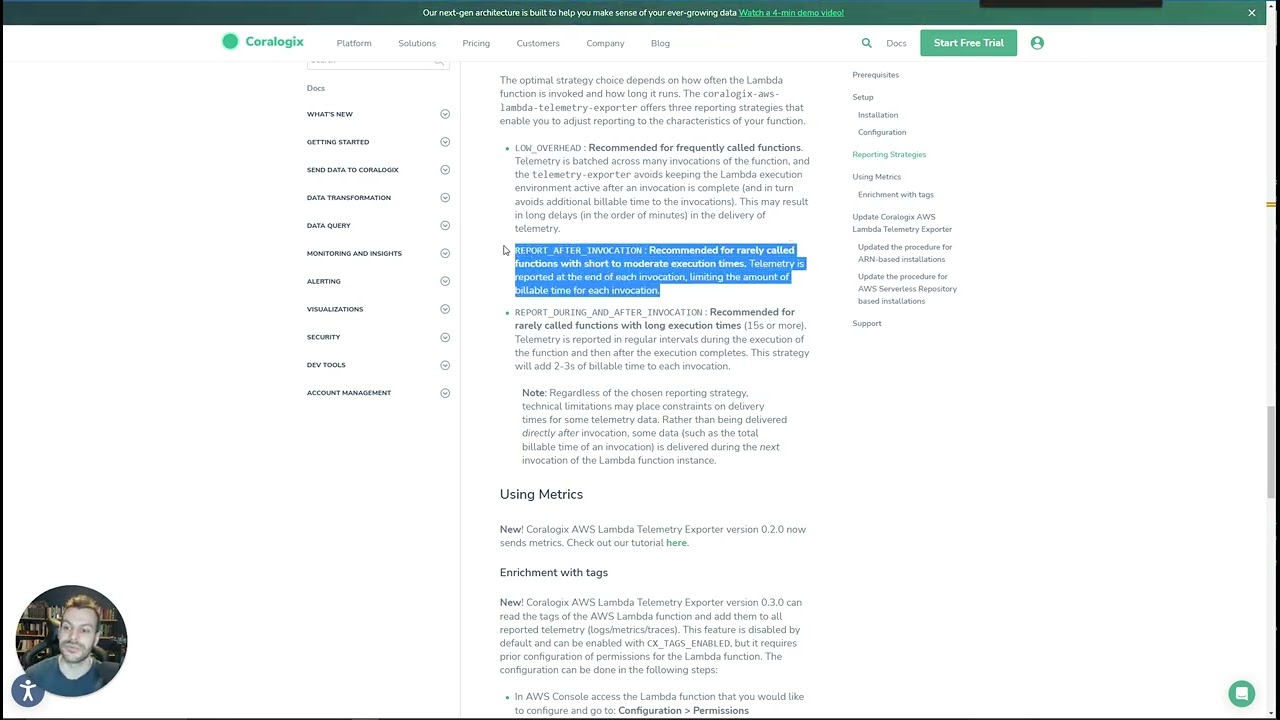Expand the Dev Tools section
This screenshot has width=1280, height=720.
(x=445, y=365)
